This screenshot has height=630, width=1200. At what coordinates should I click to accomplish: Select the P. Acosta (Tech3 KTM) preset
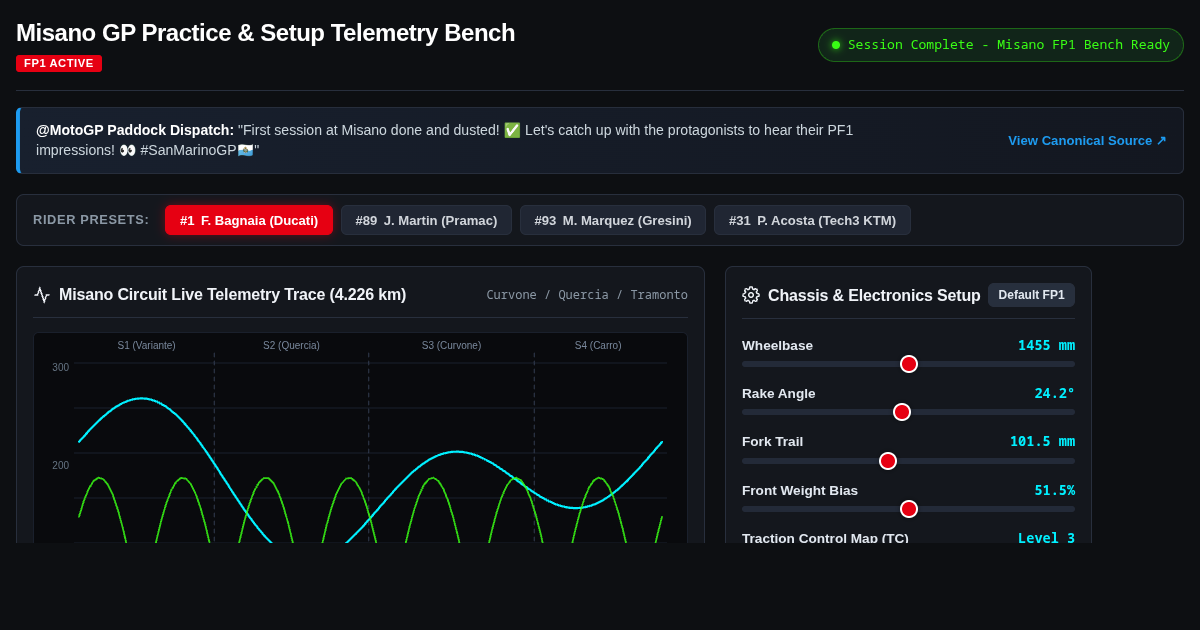pyautogui.click(x=812, y=220)
